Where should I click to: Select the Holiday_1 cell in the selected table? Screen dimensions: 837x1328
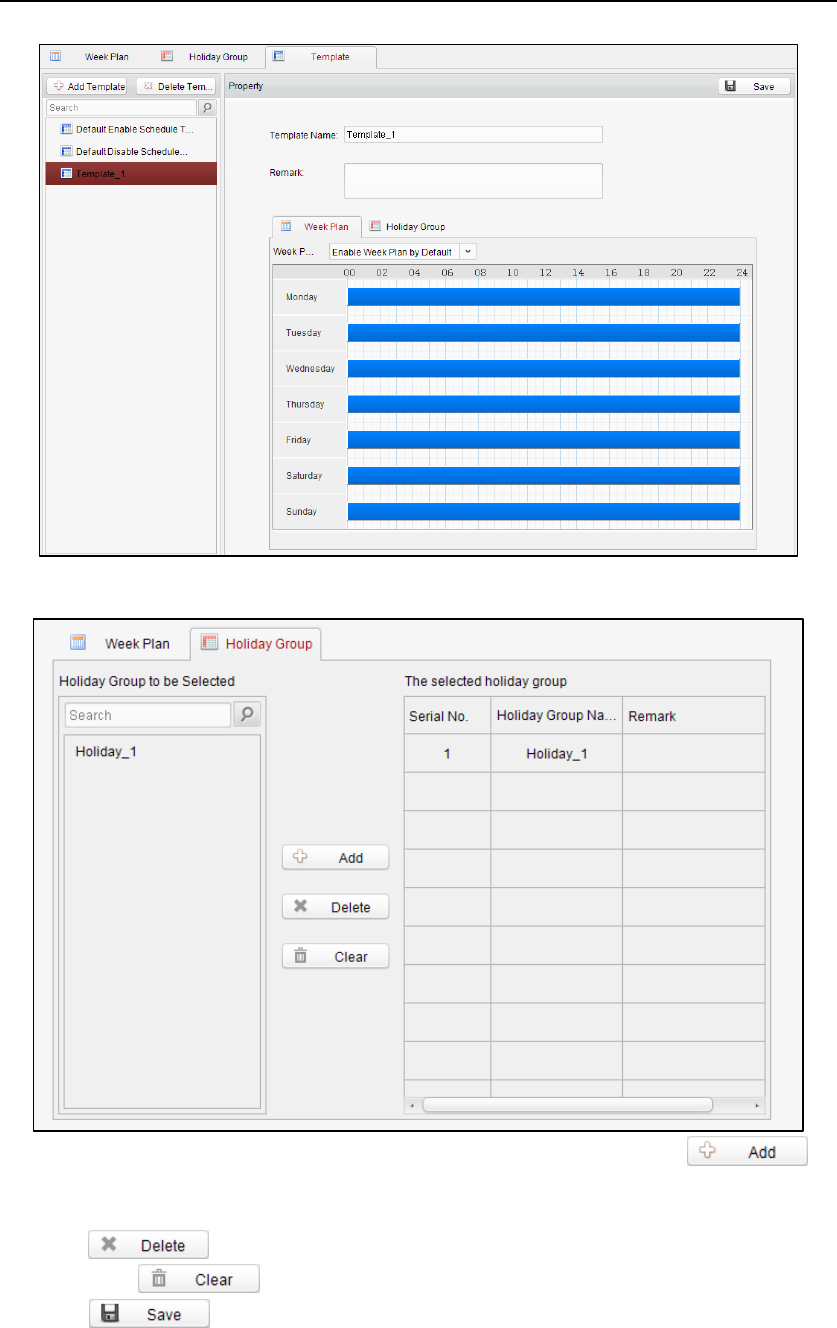point(556,754)
